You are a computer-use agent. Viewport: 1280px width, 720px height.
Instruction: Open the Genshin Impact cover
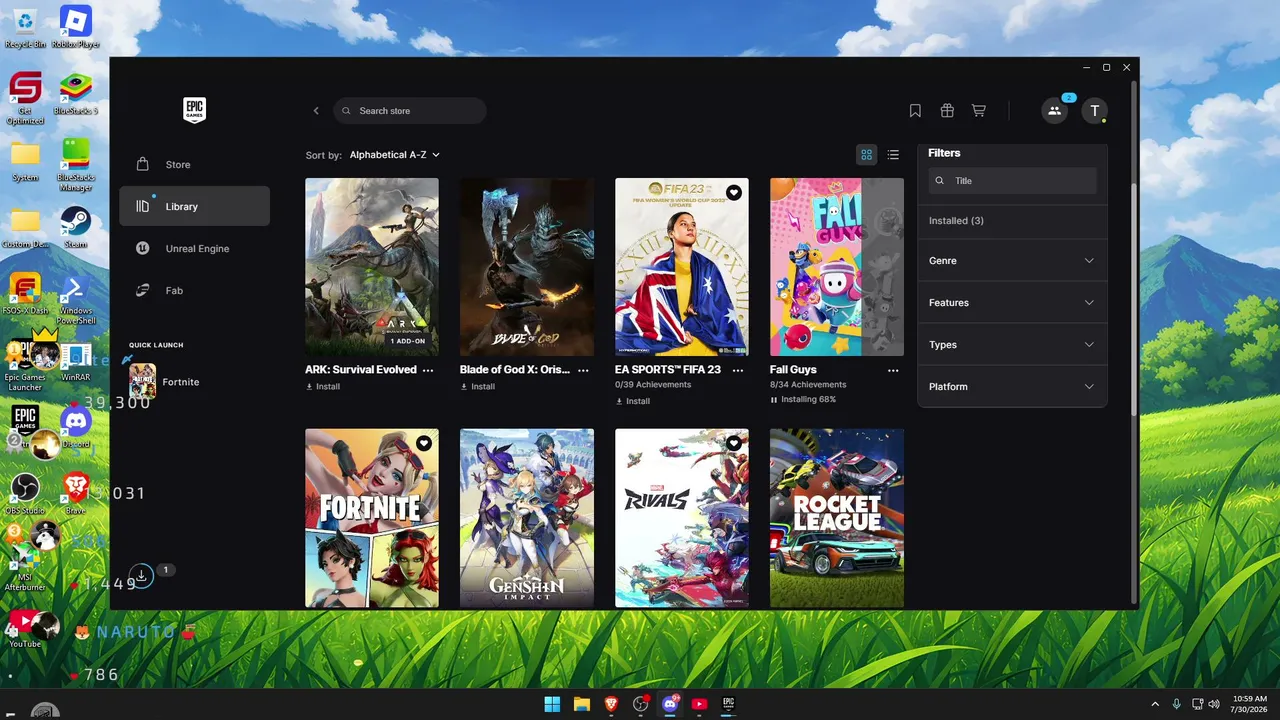(x=527, y=518)
